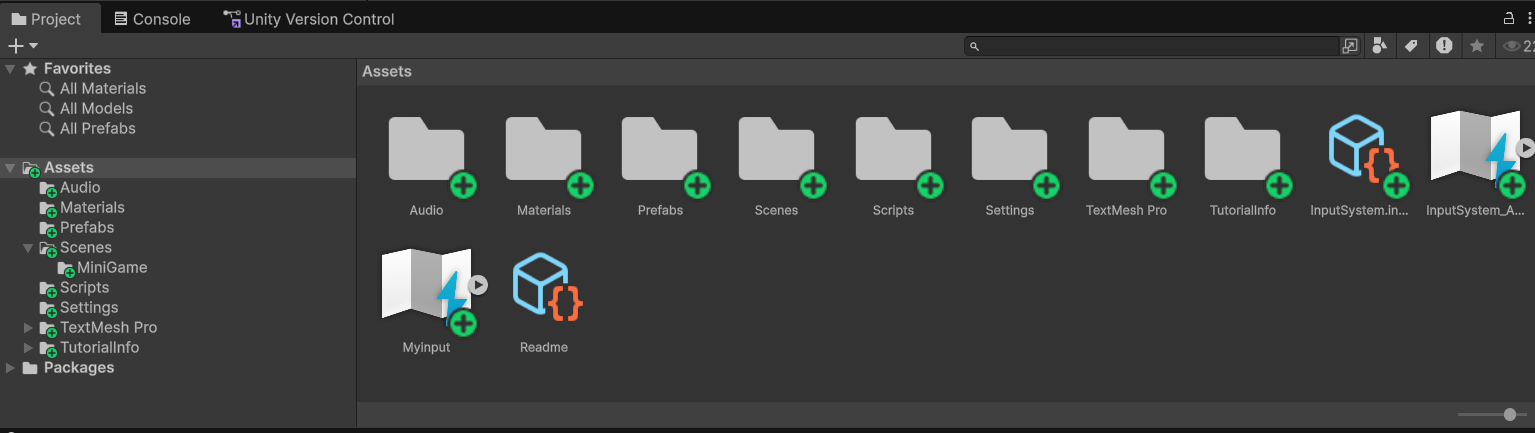Click the Search by Label tag icon

1411,46
